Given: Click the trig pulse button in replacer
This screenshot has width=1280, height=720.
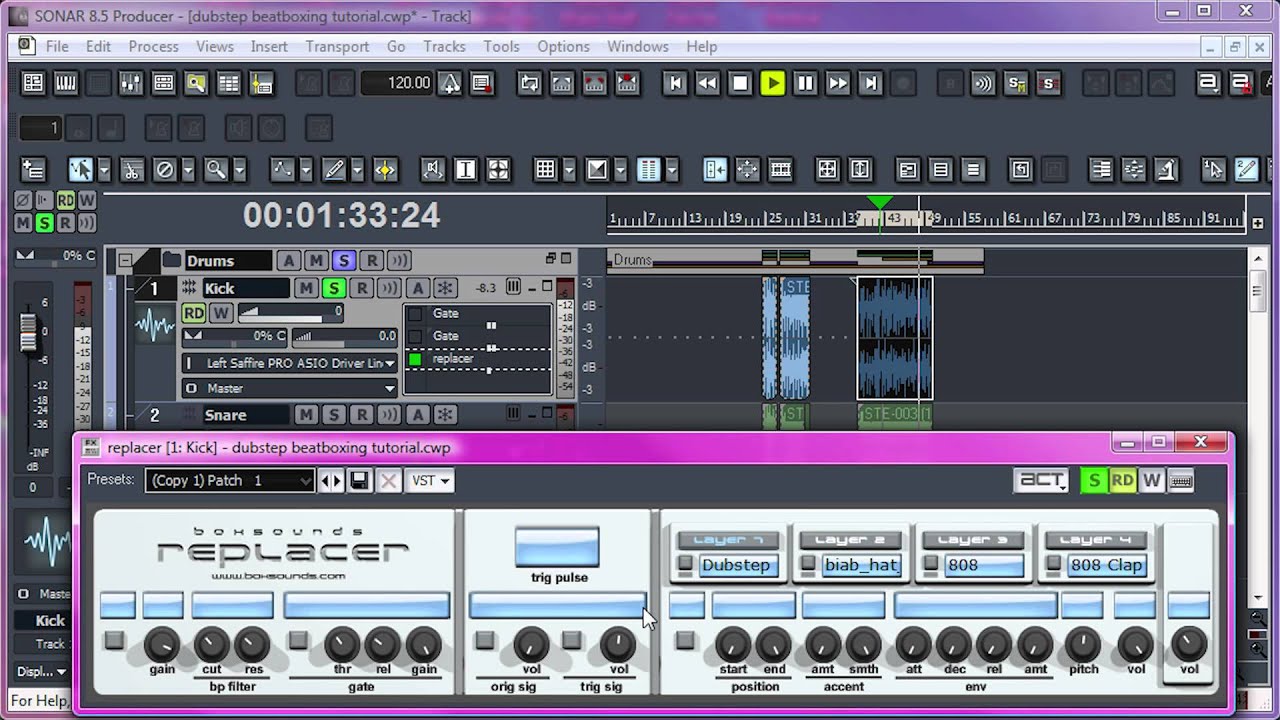Looking at the screenshot, I should click(557, 547).
